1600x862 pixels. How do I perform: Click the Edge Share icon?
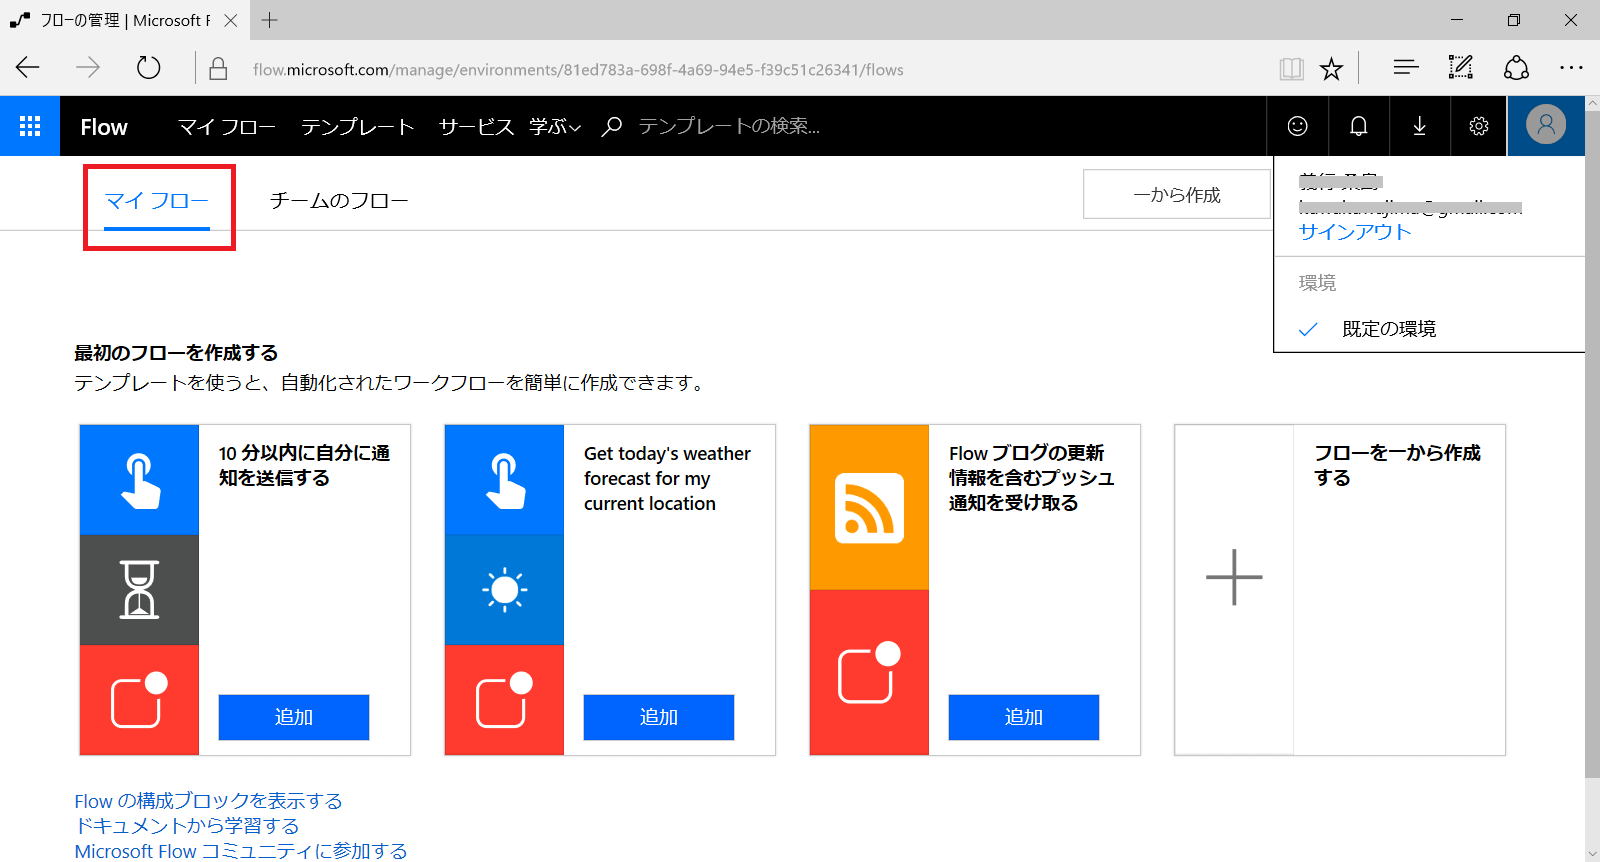[1516, 68]
